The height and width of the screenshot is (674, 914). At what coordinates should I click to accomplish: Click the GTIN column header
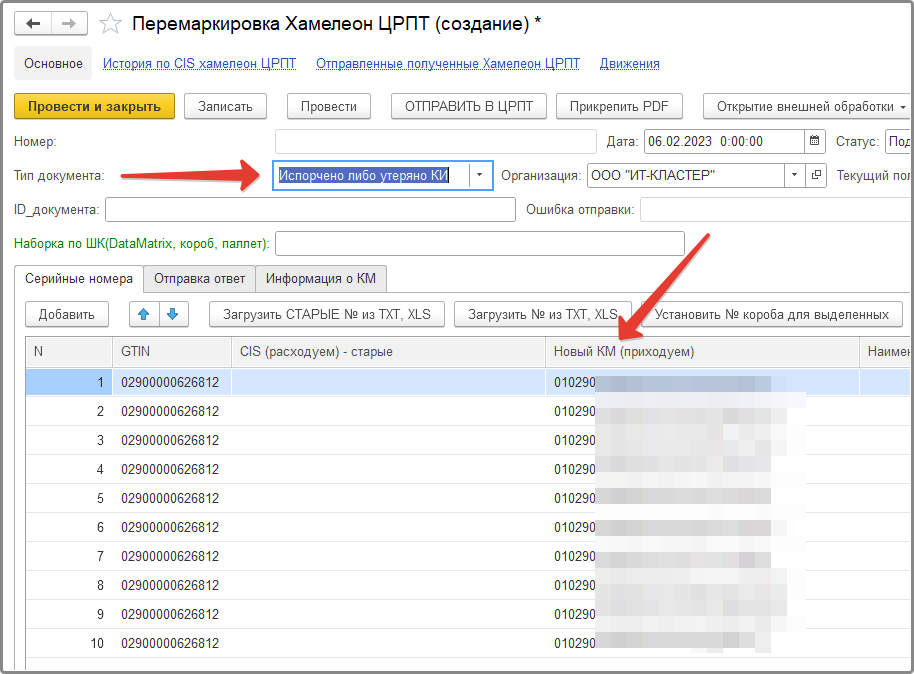[x=172, y=352]
